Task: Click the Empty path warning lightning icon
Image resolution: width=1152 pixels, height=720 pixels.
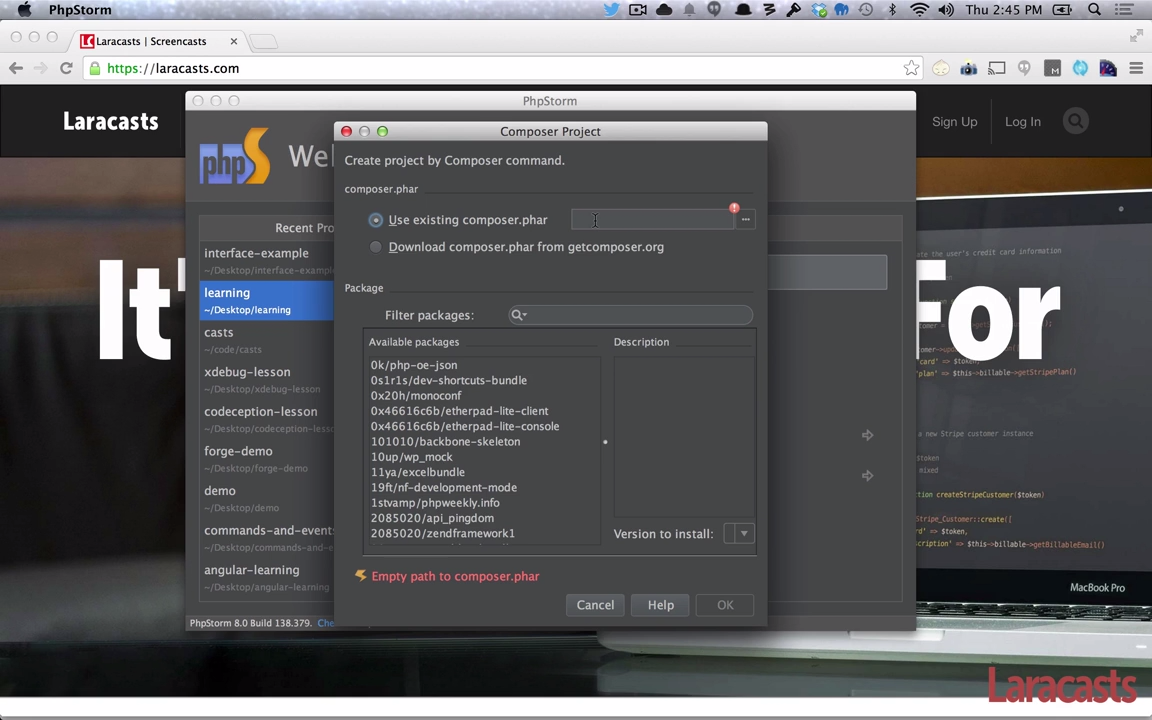Action: tap(361, 576)
